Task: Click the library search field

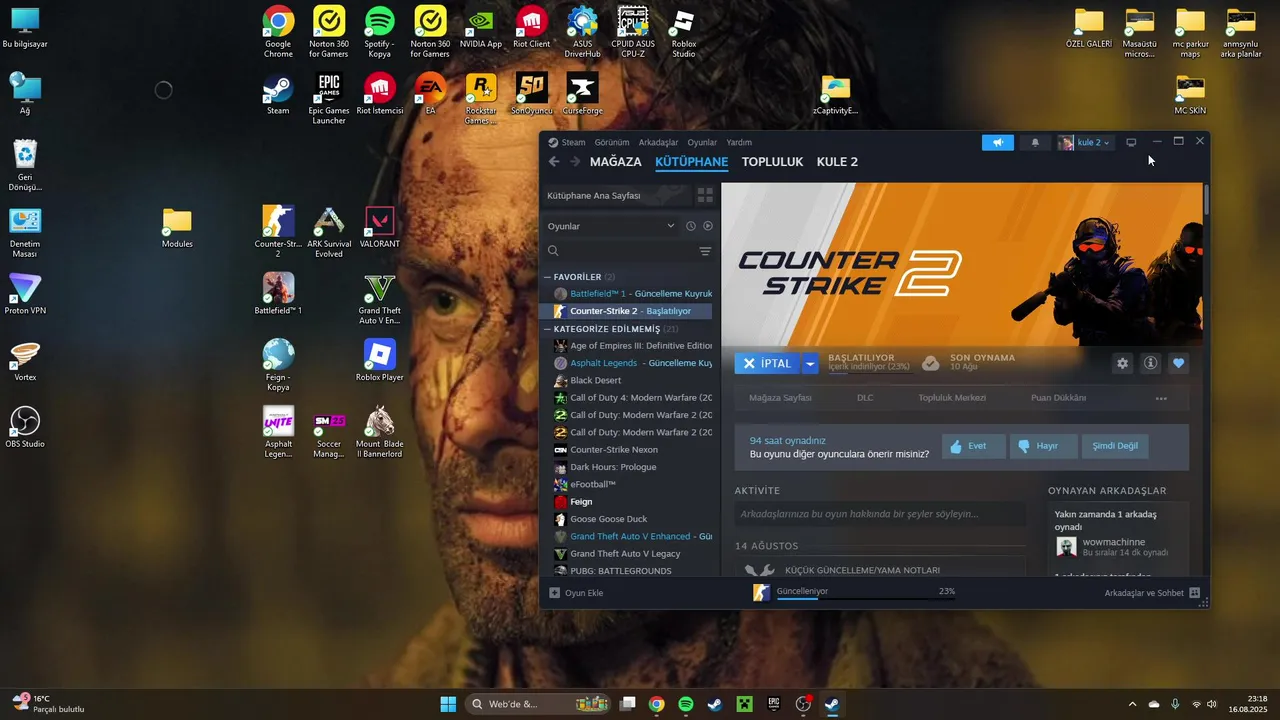Action: (620, 251)
